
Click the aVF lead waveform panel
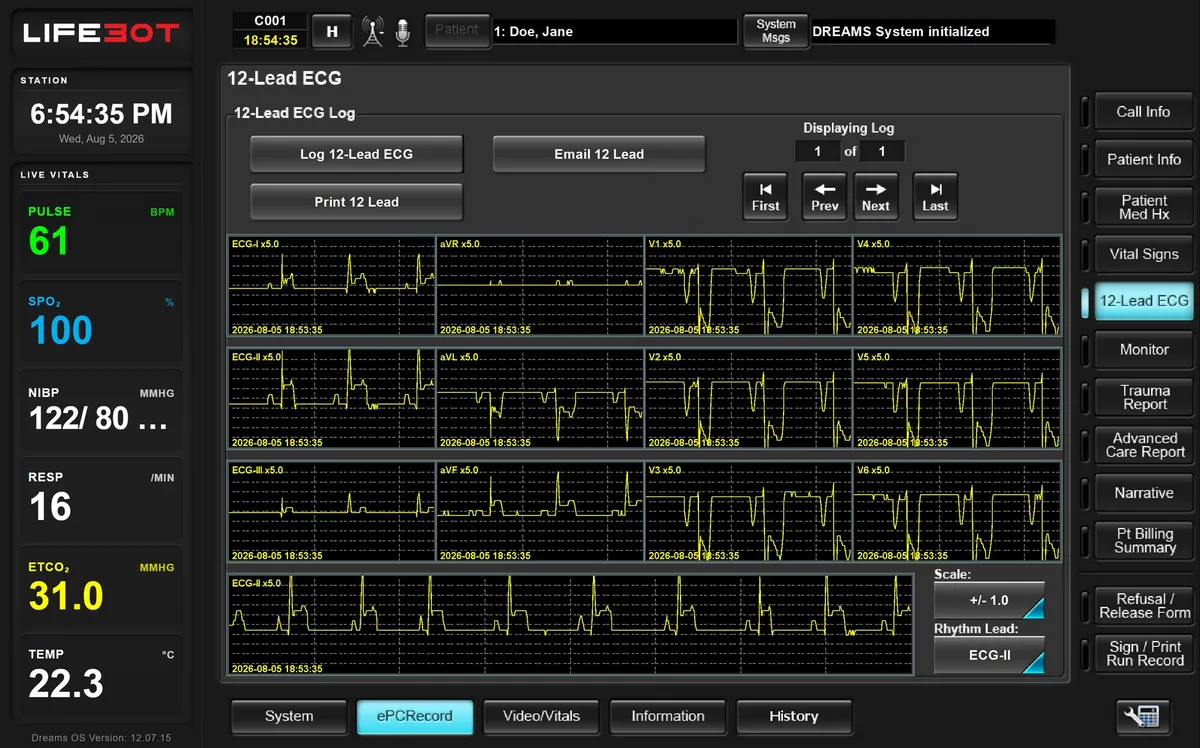tap(540, 511)
